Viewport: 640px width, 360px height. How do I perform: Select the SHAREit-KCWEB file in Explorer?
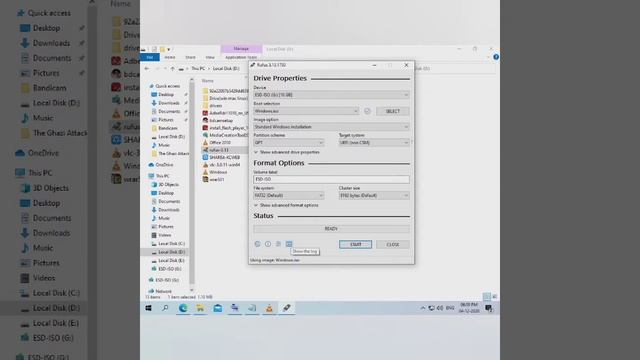coord(224,157)
